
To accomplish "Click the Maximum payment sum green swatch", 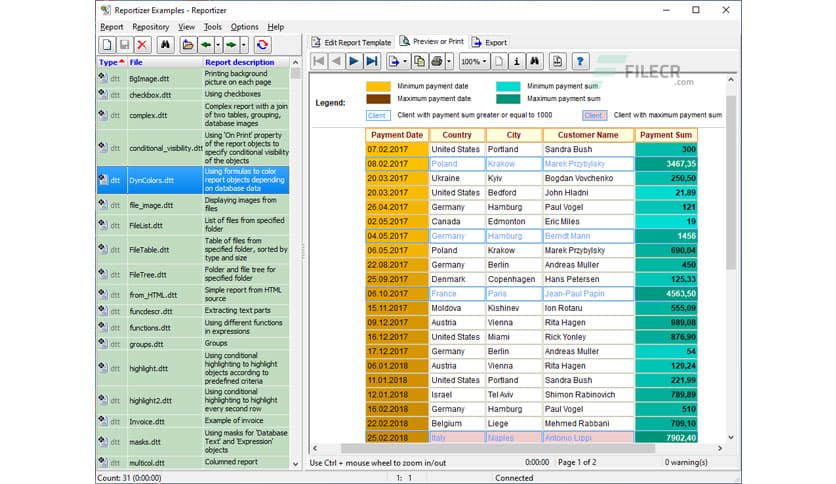I will (x=508, y=99).
